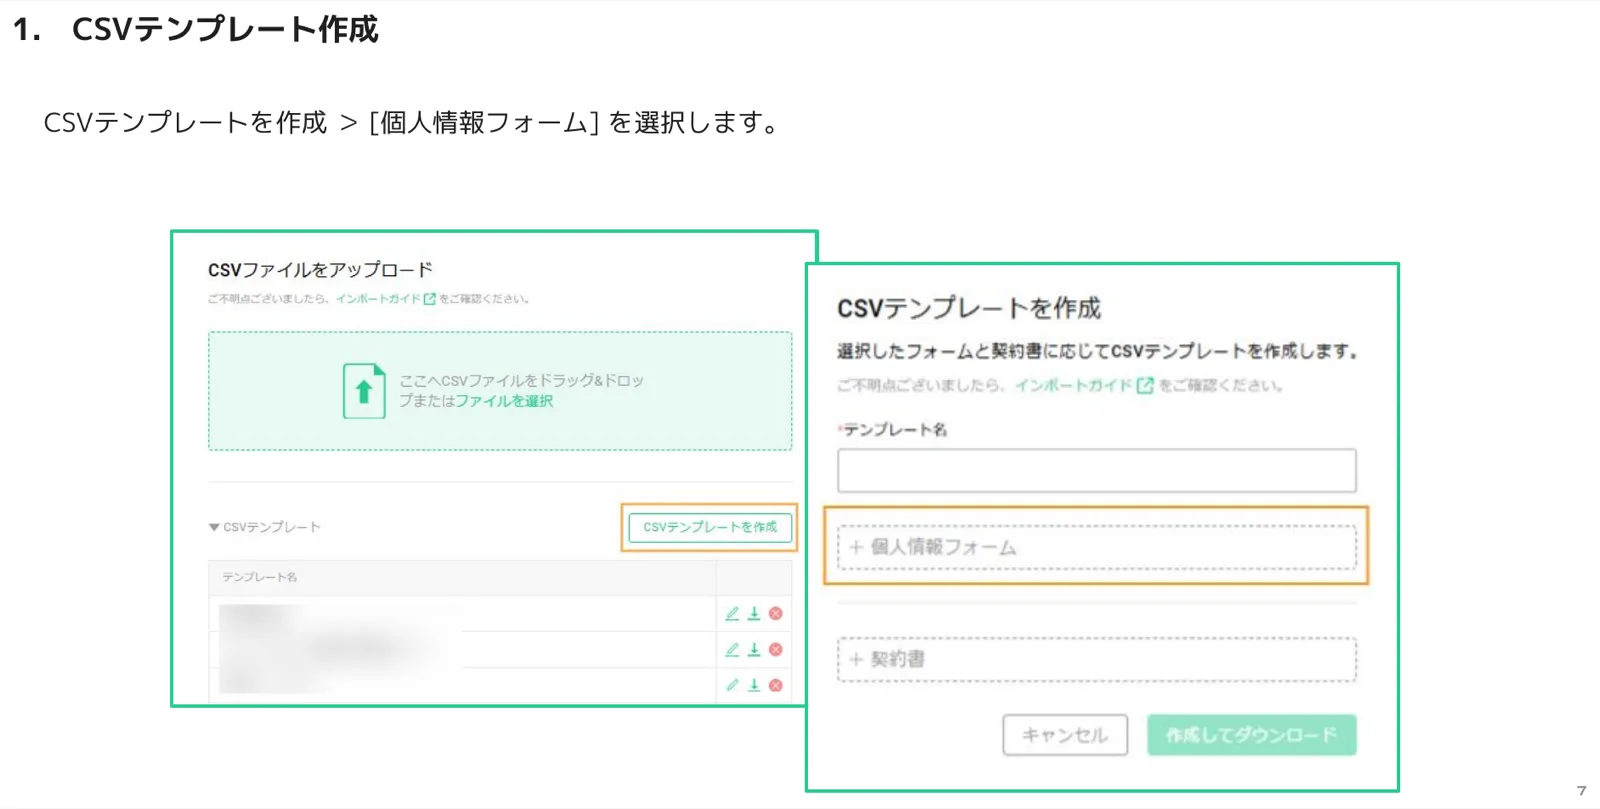Download the second template row
The image size is (1600, 809).
coord(754,650)
